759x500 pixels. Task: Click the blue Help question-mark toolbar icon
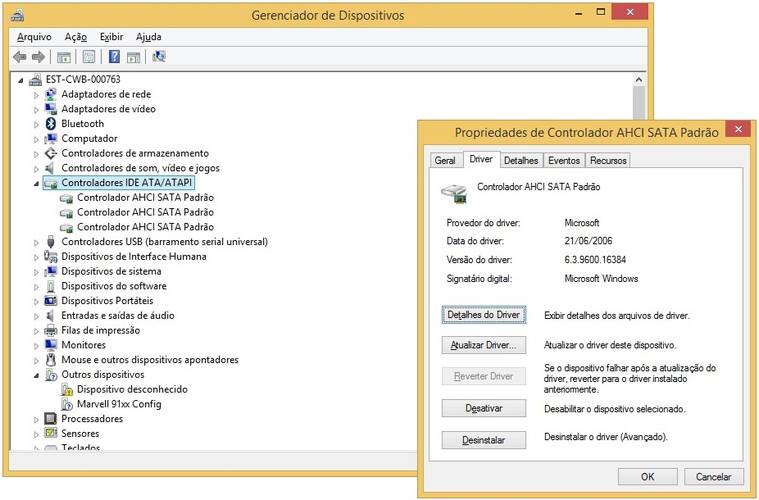coord(114,57)
